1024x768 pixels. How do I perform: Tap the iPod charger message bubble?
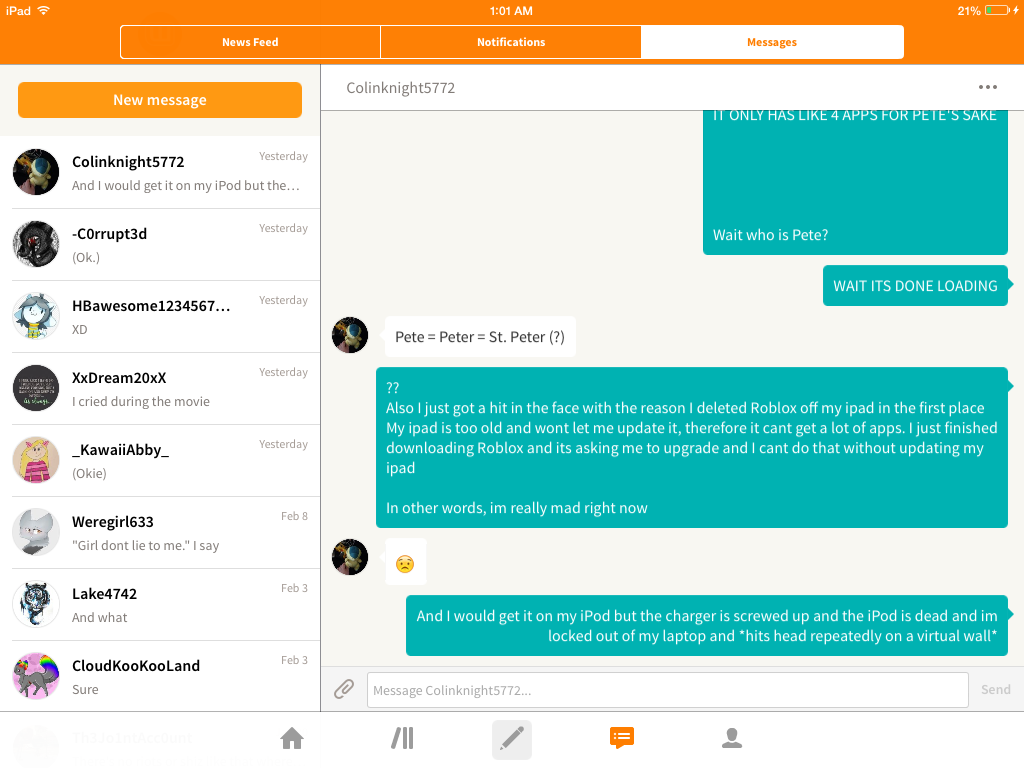[x=707, y=626]
